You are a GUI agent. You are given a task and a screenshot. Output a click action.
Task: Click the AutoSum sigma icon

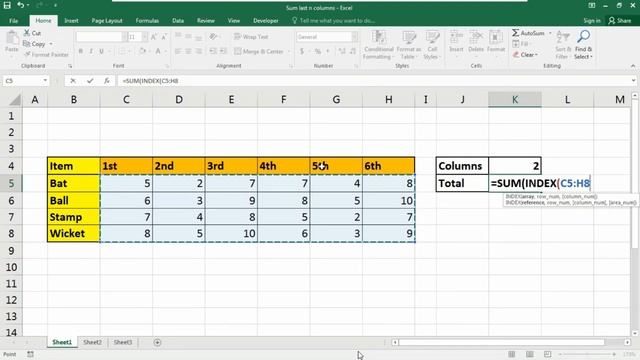[516, 33]
